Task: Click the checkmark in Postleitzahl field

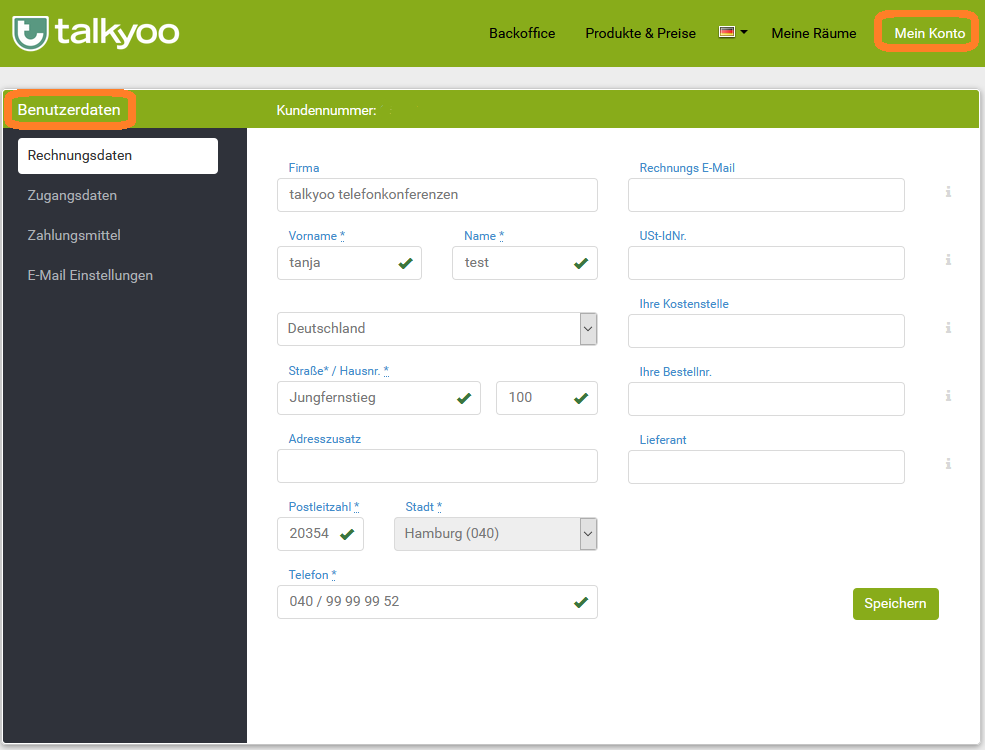Action: coord(347,535)
